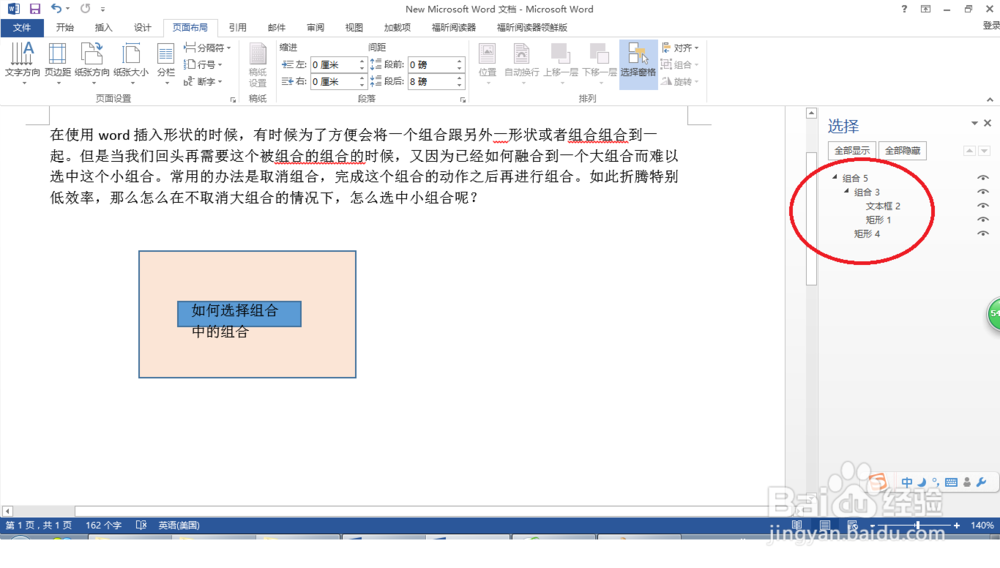Open 稿纸设置 manuscript paper settings
Image resolution: width=1000 pixels, height=568 pixels.
258,64
